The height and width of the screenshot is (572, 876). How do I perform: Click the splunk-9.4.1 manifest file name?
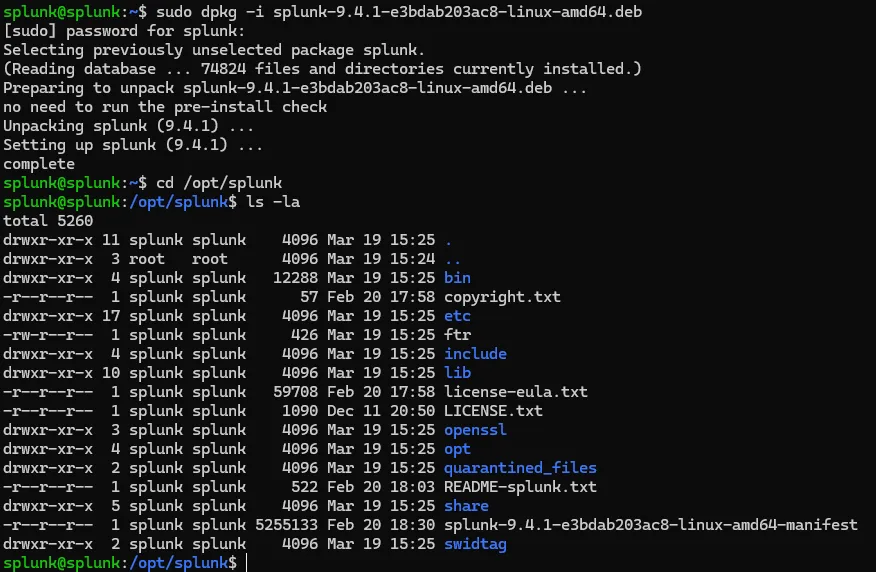coord(650,525)
